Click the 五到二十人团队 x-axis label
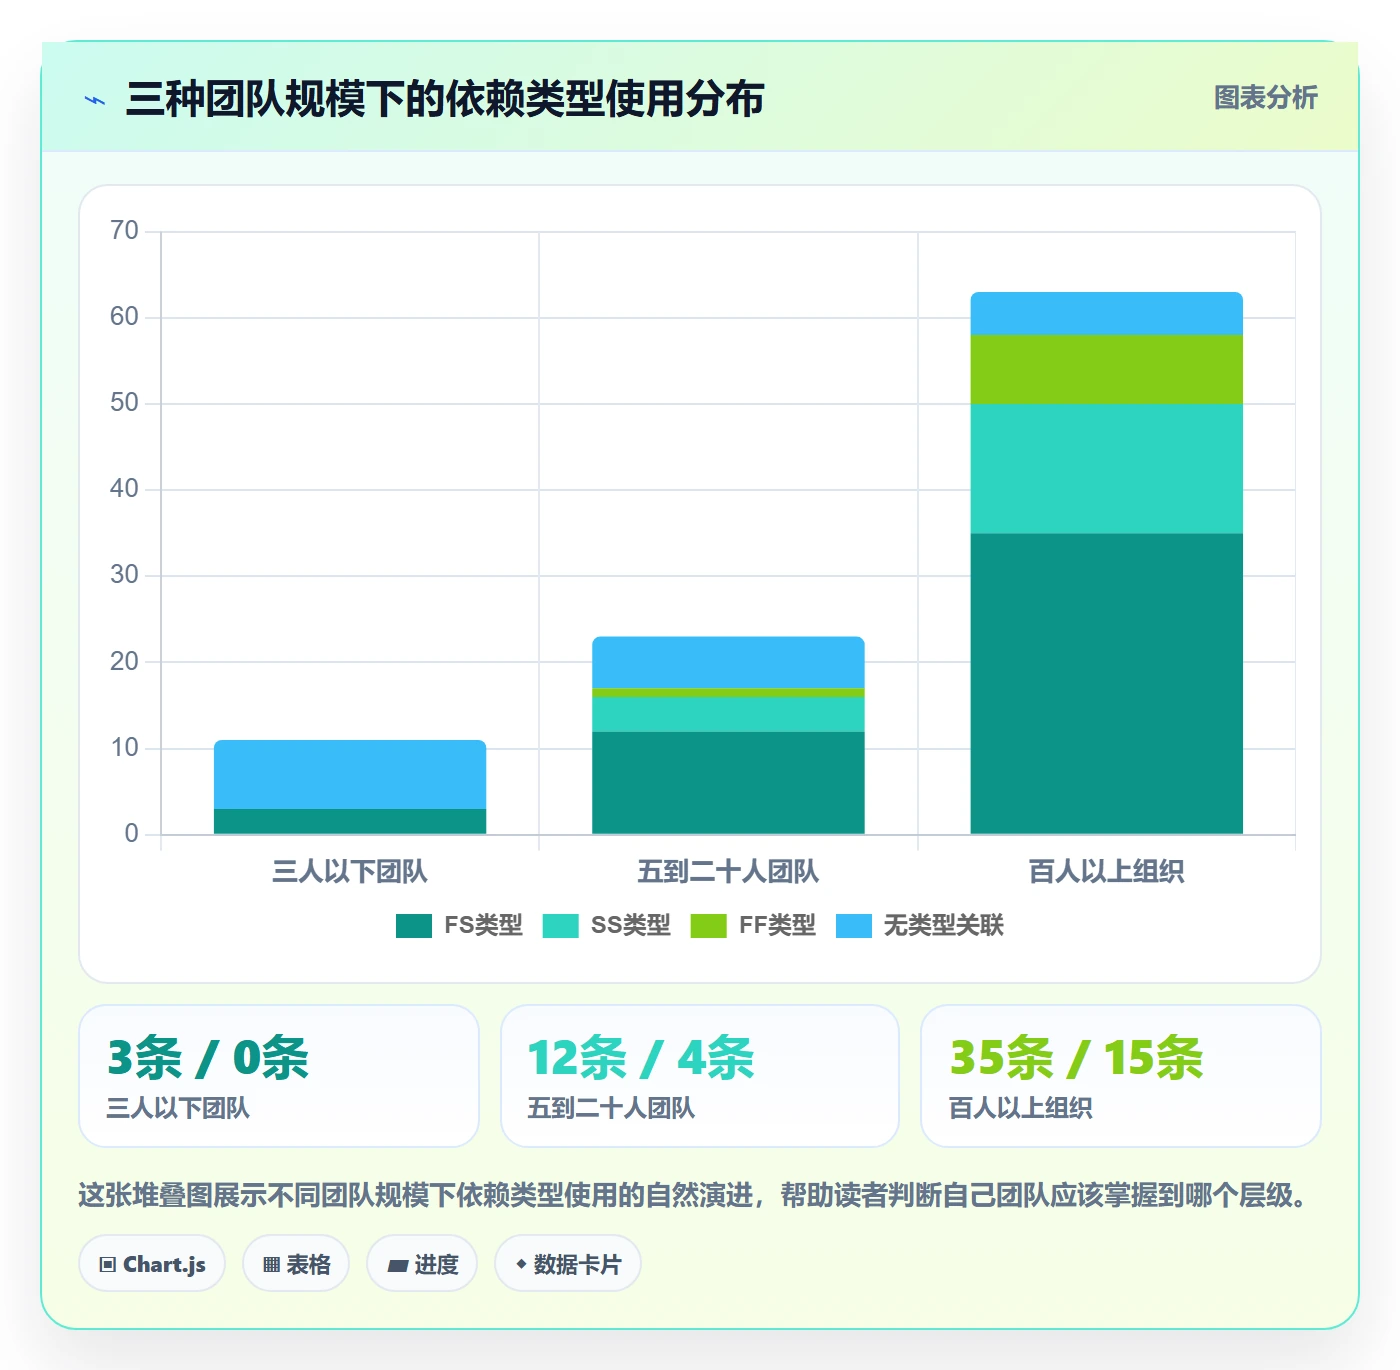1400x1370 pixels. point(728,872)
